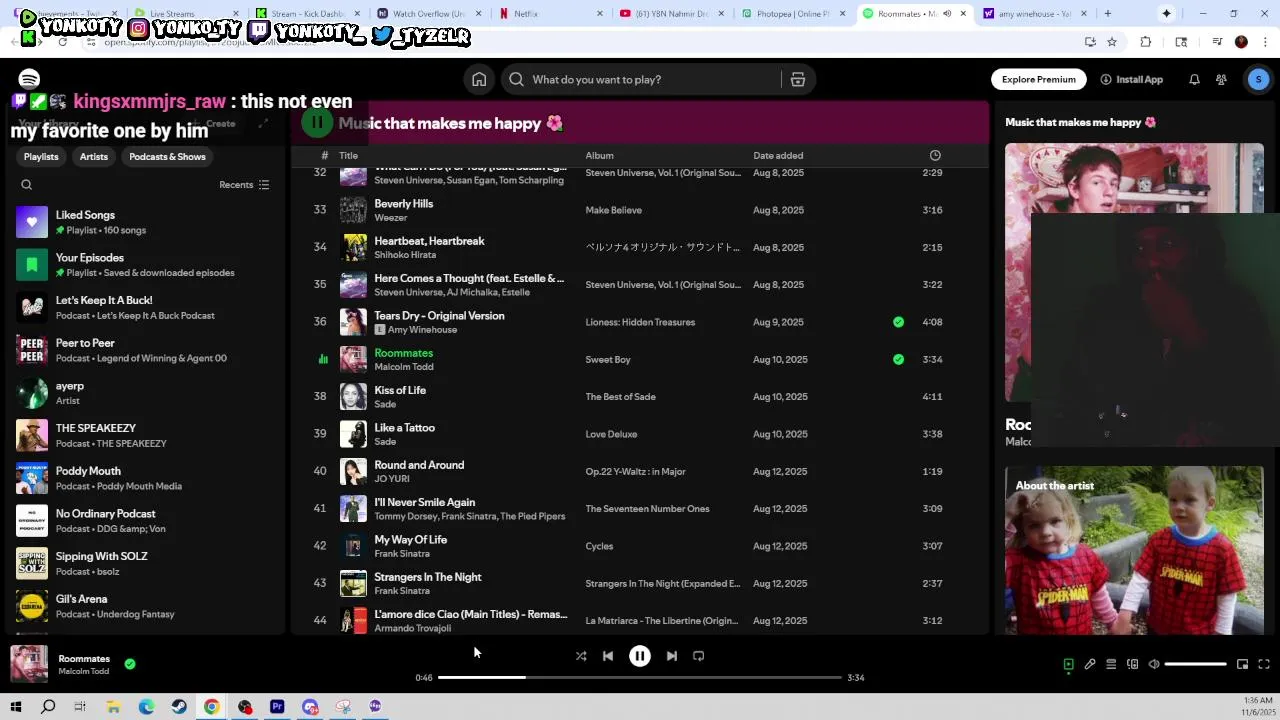Image resolution: width=1280 pixels, height=720 pixels.
Task: Toggle saved checkmark for Roommates in player bar
Action: coord(130,663)
